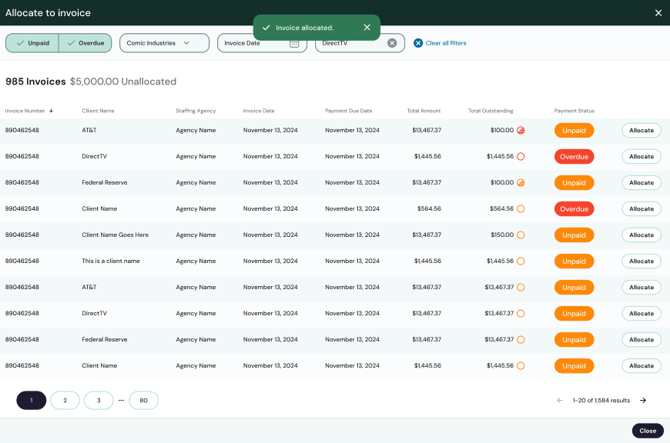Click the previous page arrow
The height and width of the screenshot is (443, 670).
click(560, 400)
